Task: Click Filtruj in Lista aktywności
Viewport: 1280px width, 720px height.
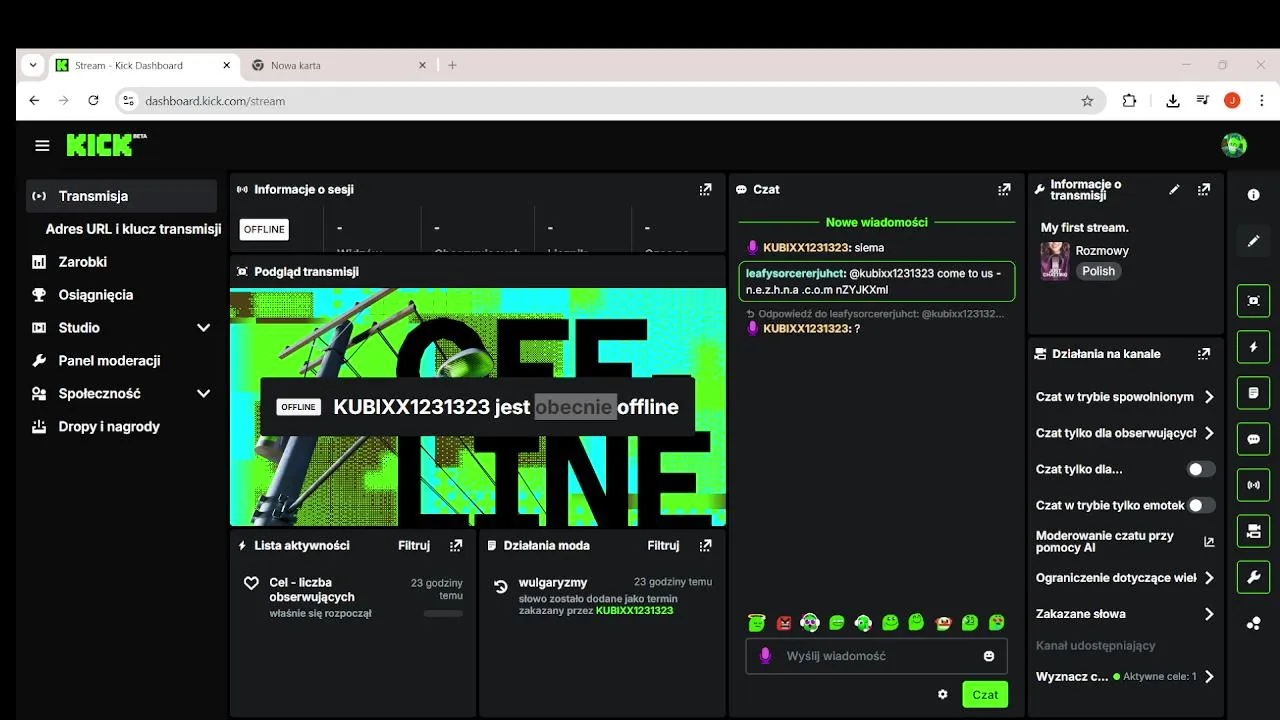Action: tap(414, 545)
